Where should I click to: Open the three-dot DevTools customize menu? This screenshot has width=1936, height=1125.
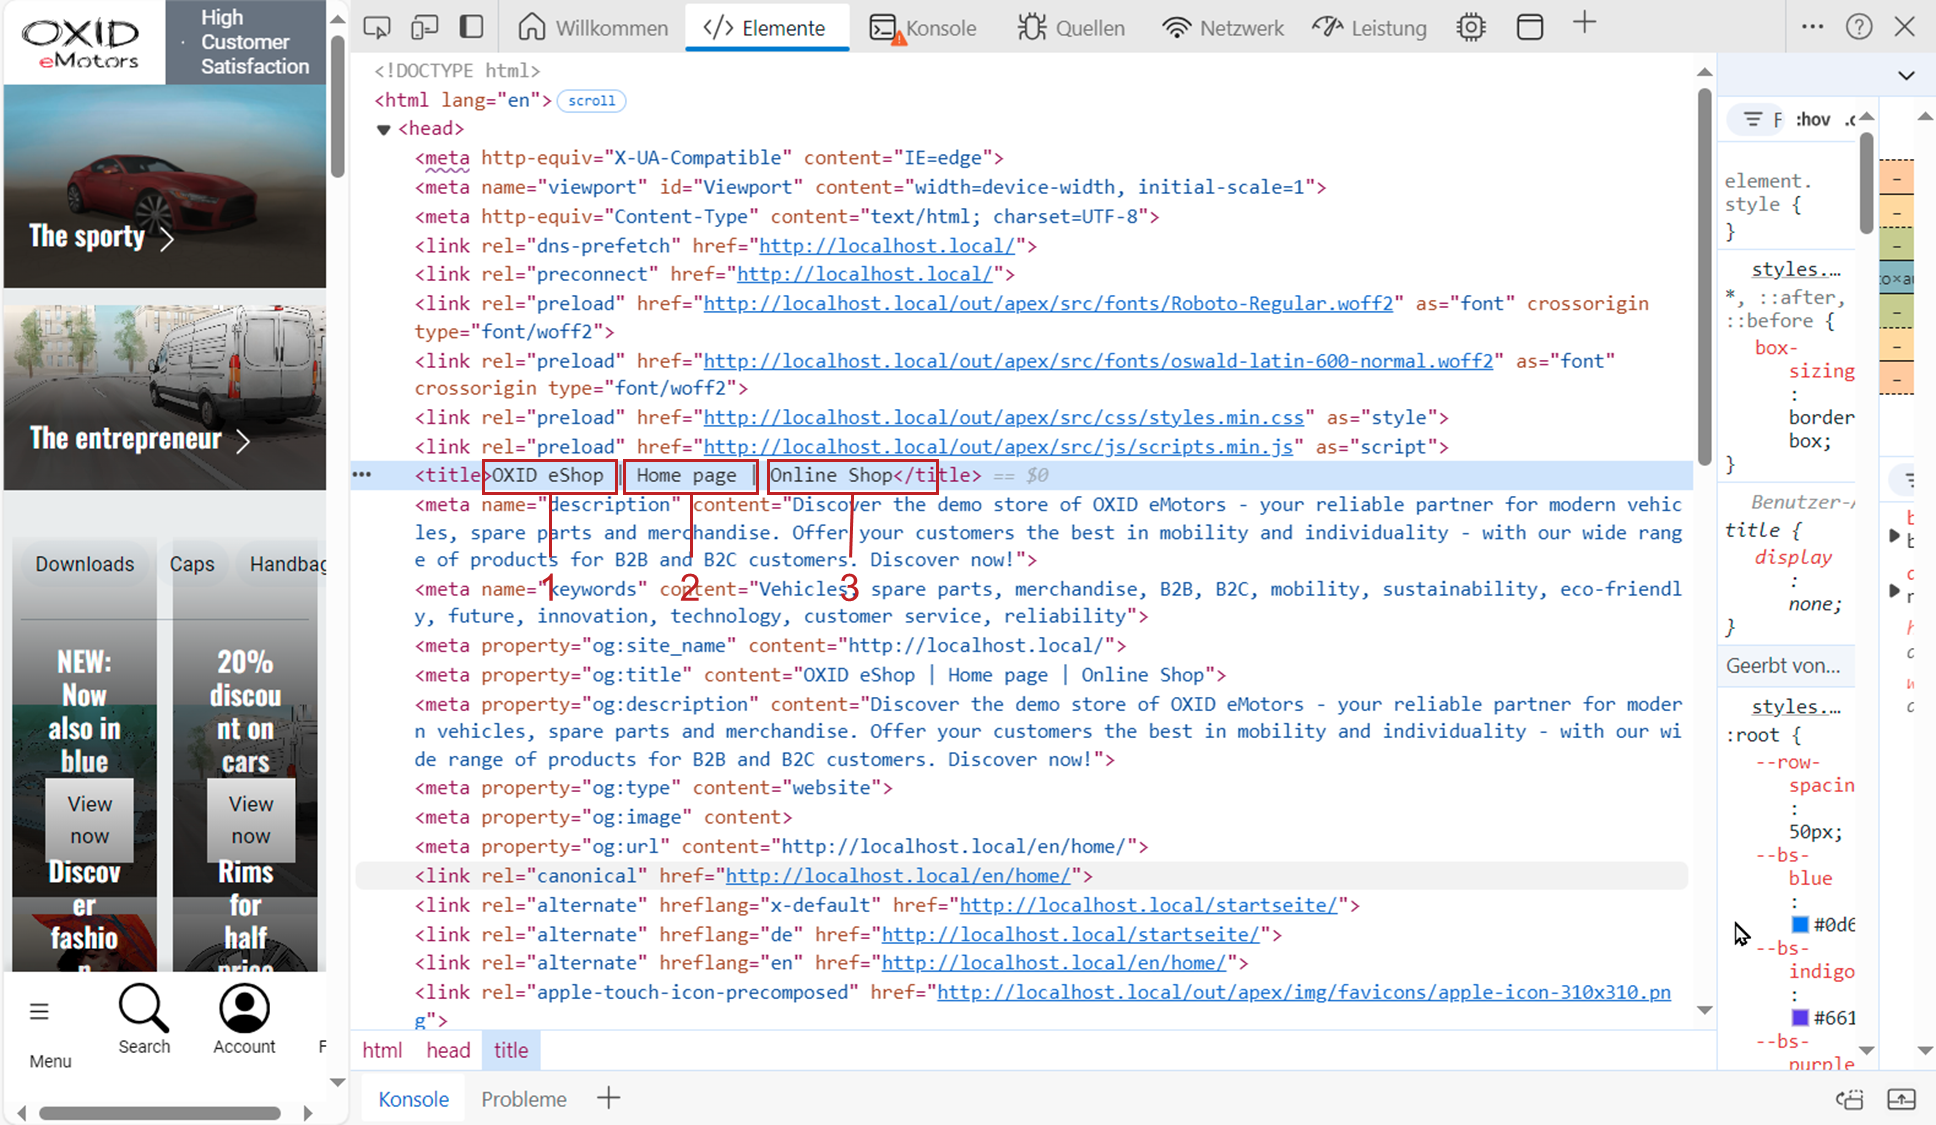(1812, 27)
